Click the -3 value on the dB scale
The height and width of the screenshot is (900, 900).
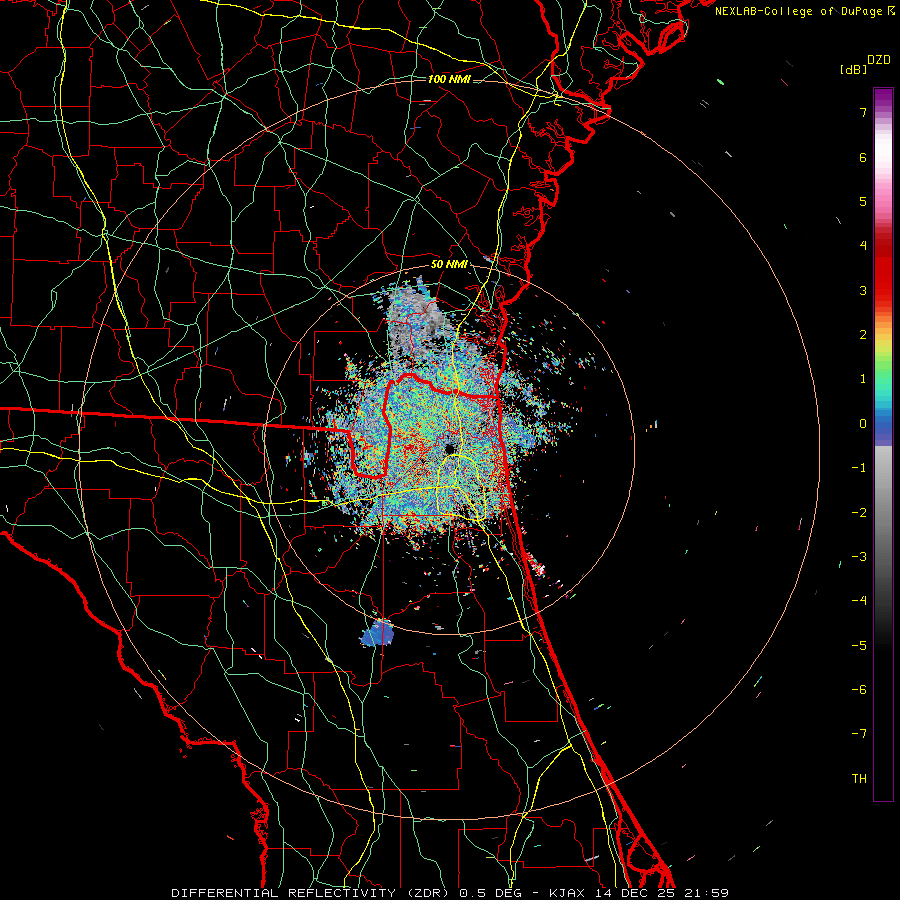(859, 557)
